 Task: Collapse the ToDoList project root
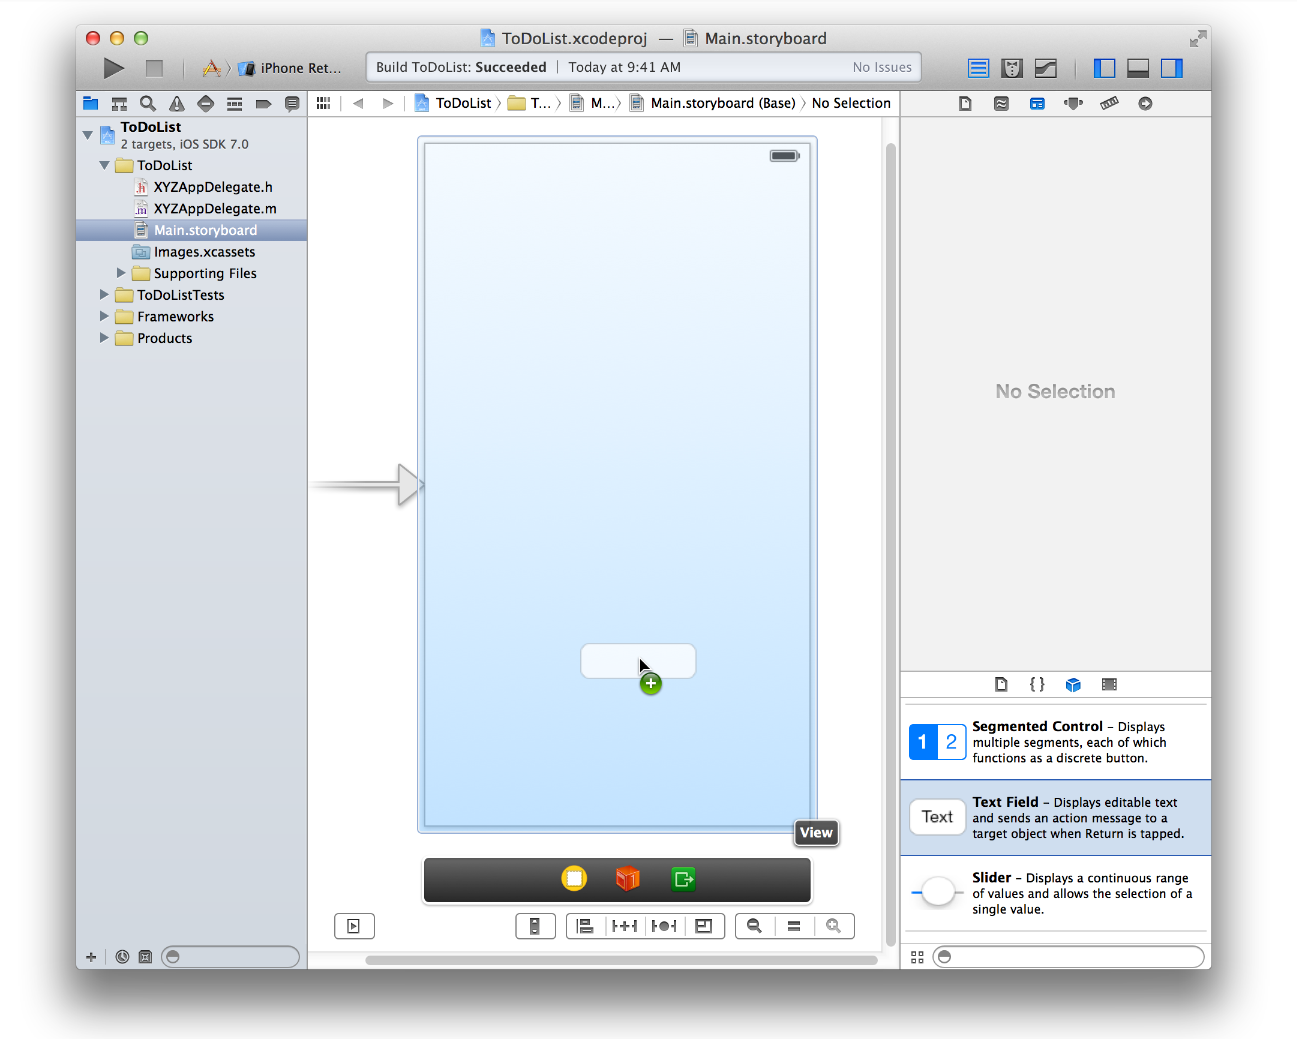pos(88,134)
